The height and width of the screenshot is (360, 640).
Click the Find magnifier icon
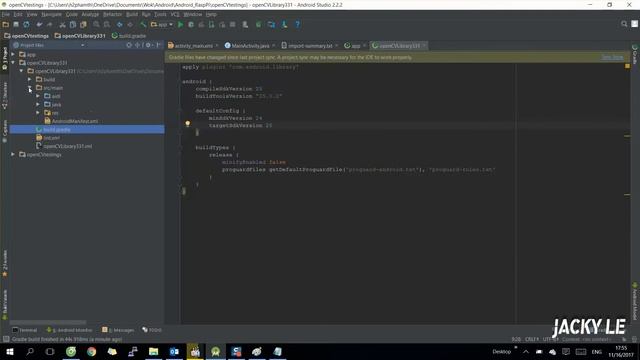pos(96,24)
